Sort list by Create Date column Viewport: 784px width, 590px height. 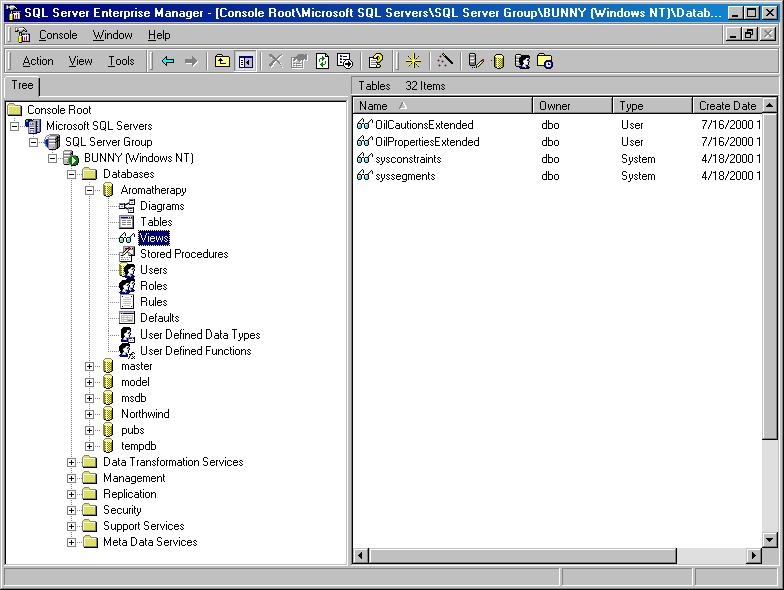click(x=728, y=106)
